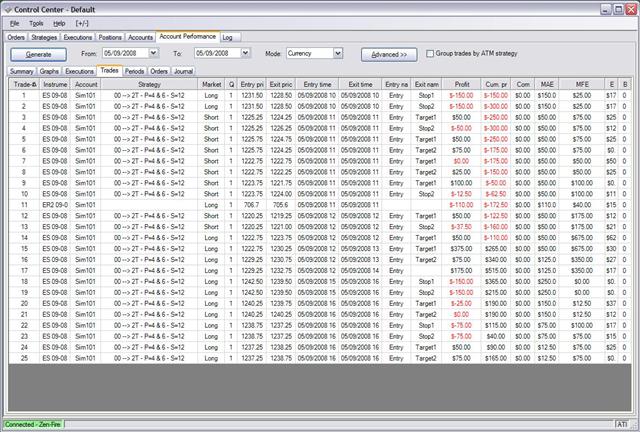The height and width of the screenshot is (432, 640).
Task: Sort by the Entry time column header
Action: [x=317, y=84]
